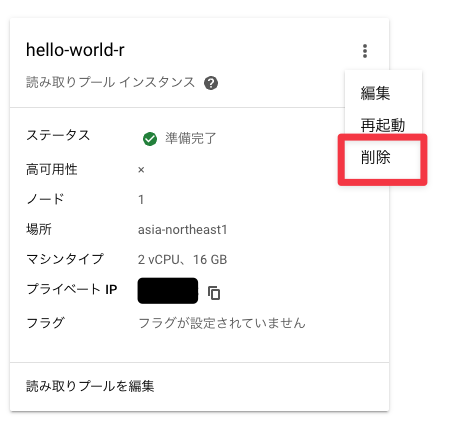Click the 準備完了 status text
The width and height of the screenshot is (451, 432).
tap(191, 138)
